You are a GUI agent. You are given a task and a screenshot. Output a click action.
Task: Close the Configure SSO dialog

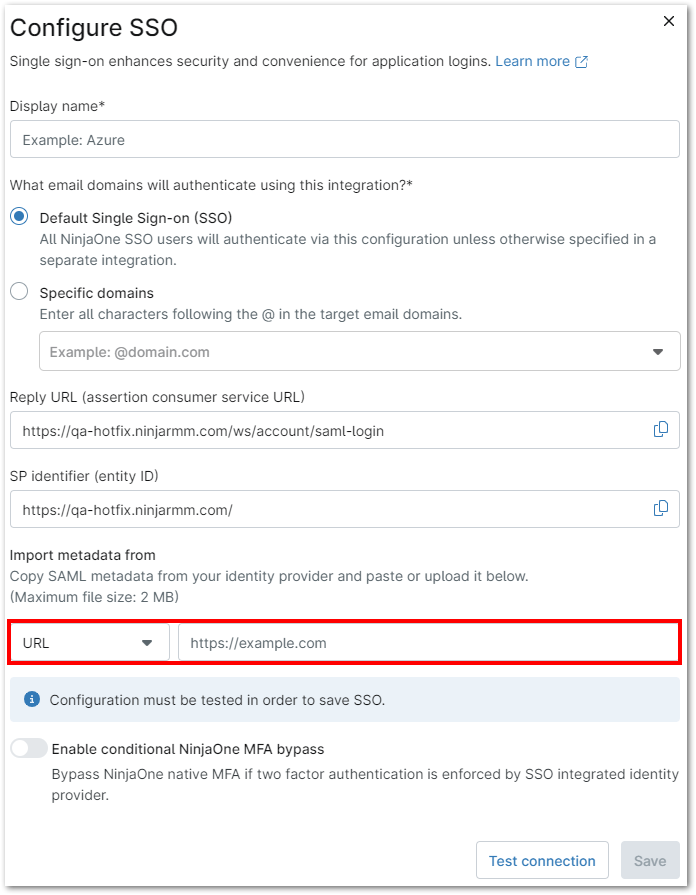[668, 20]
